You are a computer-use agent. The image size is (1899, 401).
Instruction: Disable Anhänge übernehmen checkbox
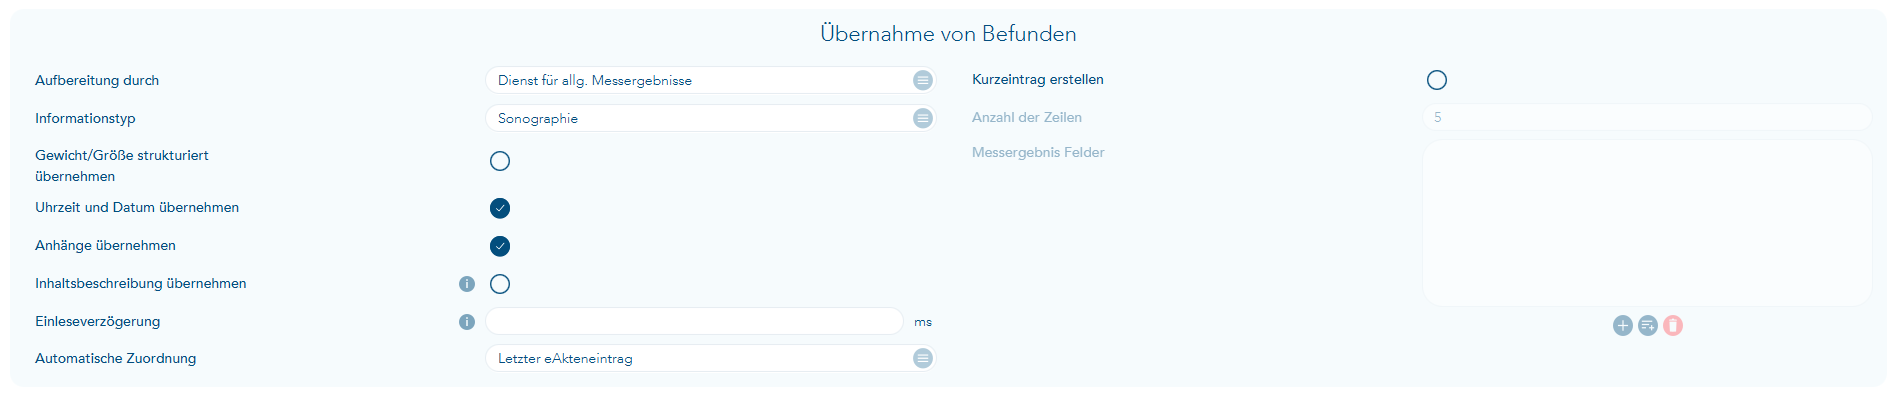[x=500, y=246]
